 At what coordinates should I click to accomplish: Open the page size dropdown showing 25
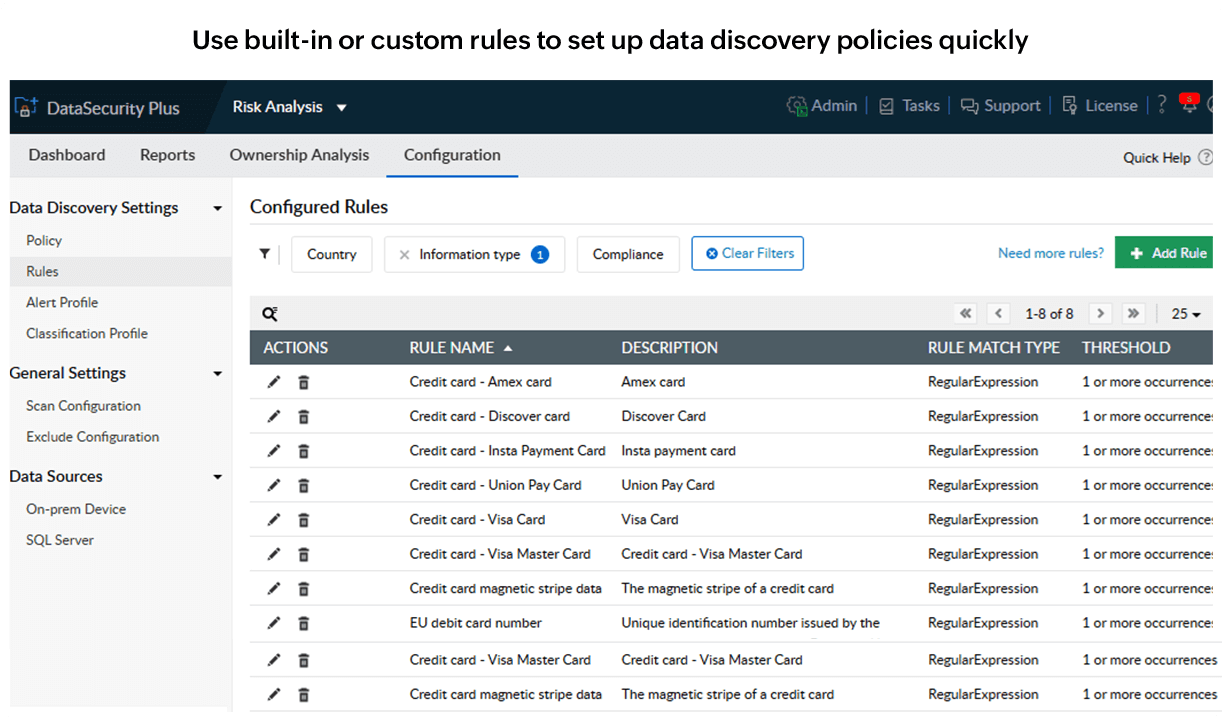(1185, 313)
